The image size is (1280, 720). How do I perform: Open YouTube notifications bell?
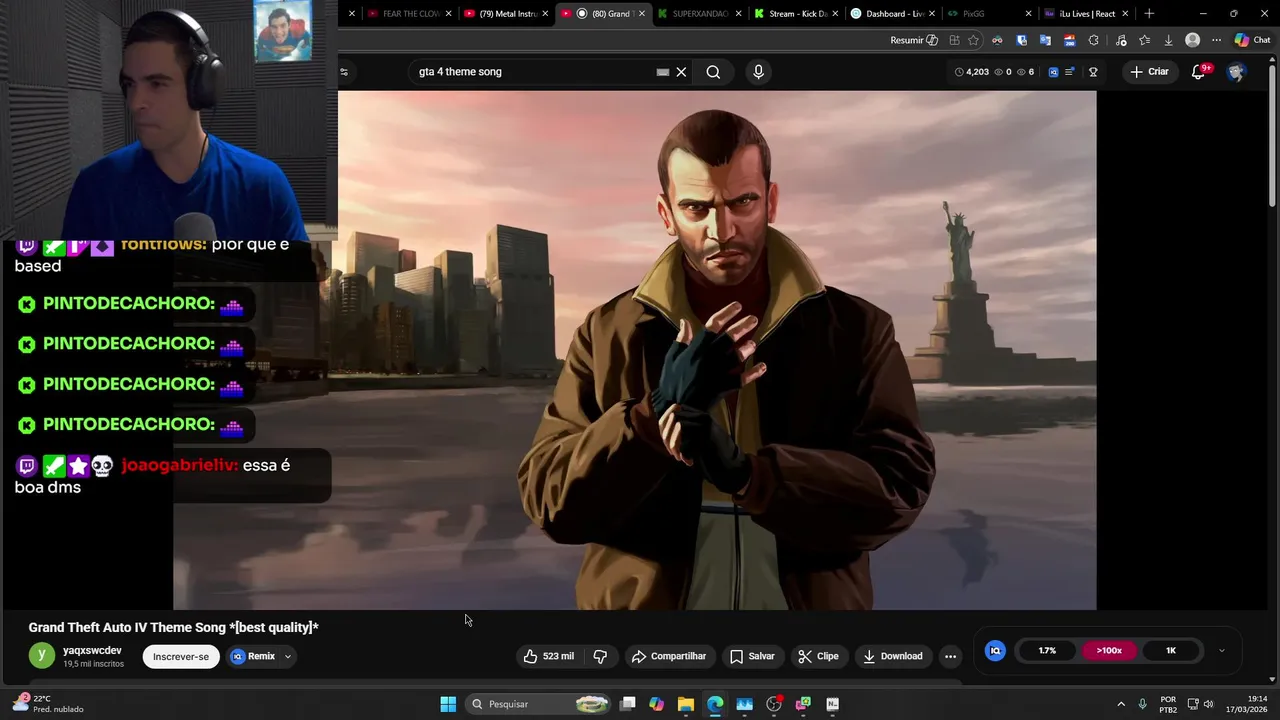click(x=1198, y=72)
